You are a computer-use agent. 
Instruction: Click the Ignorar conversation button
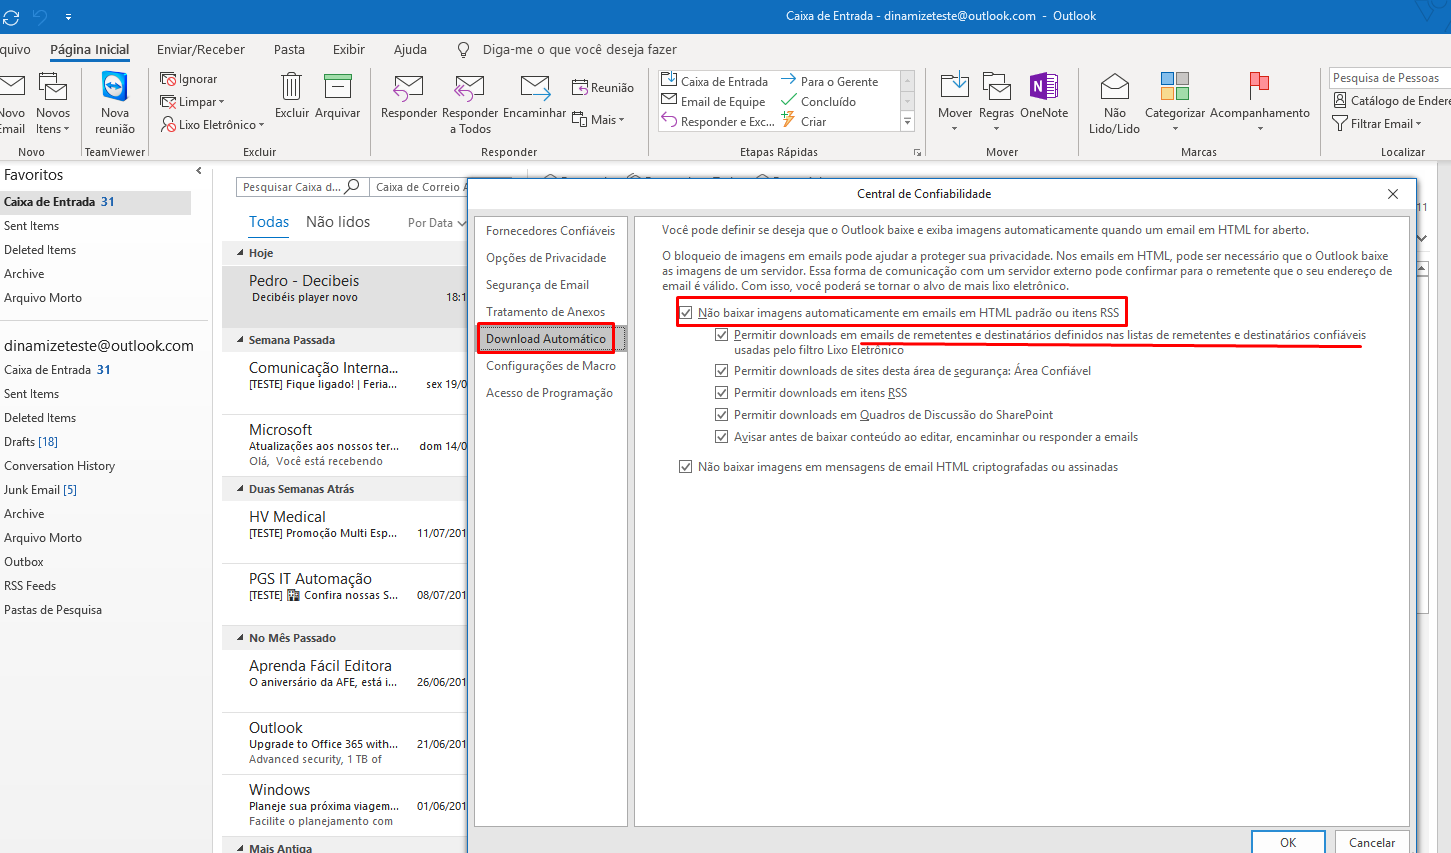pyautogui.click(x=189, y=79)
